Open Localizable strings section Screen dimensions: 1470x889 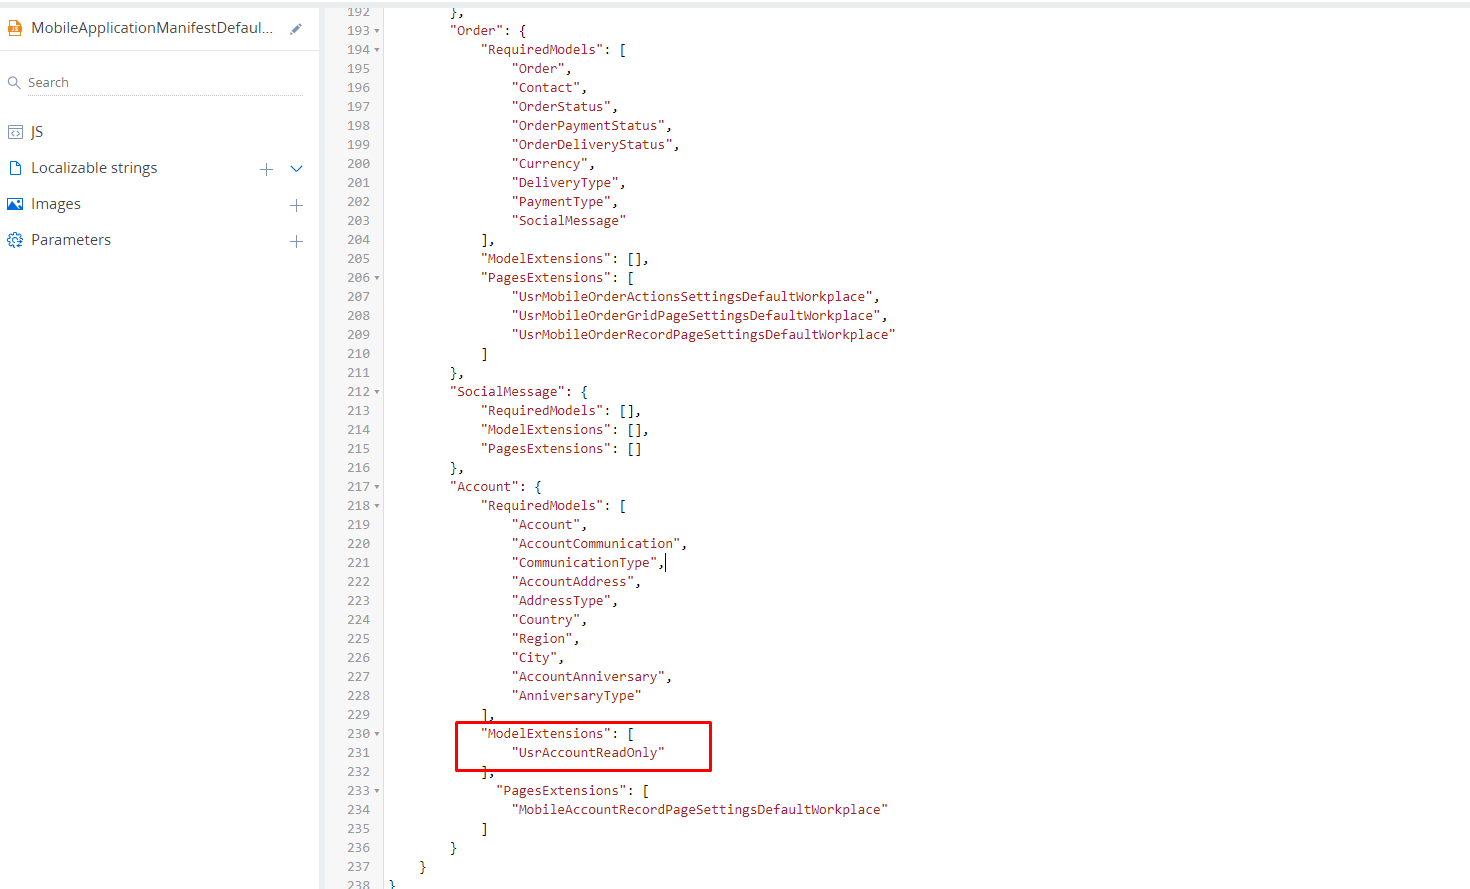point(94,168)
